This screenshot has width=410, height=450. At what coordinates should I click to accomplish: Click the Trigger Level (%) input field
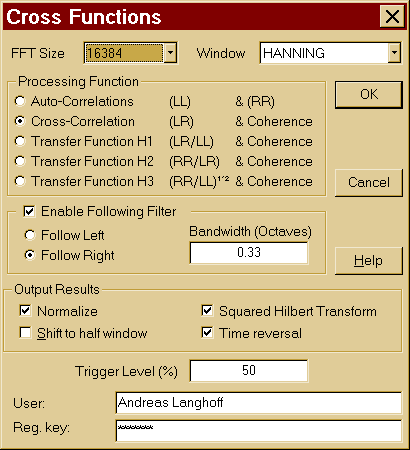tap(249, 370)
